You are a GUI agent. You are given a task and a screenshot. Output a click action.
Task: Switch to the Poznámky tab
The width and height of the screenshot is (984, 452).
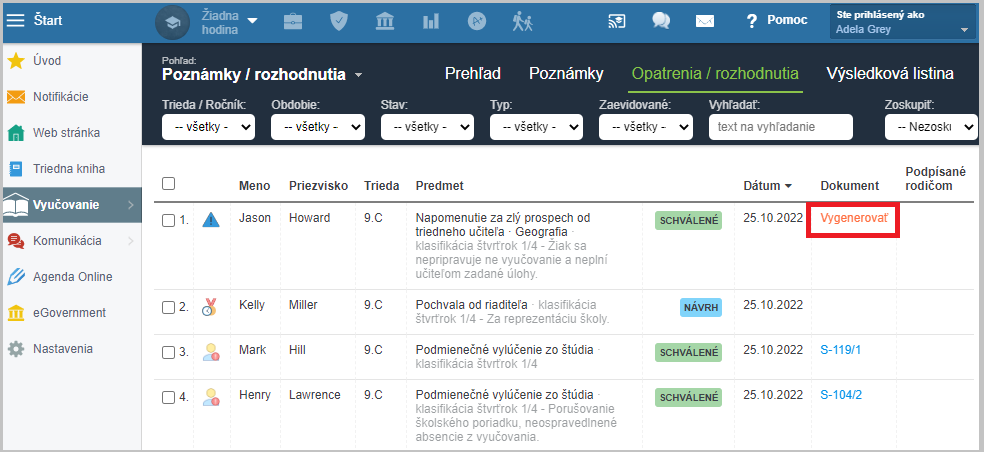point(566,73)
